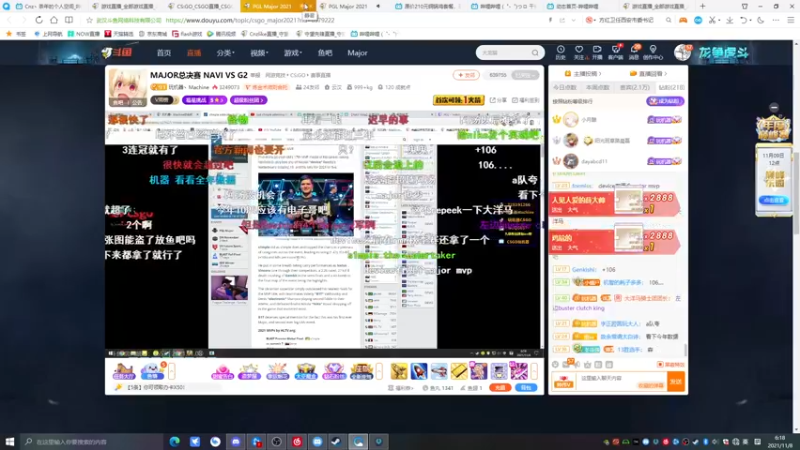Viewport: 800px width, 450px height.
Task: Open the followed (关注) heart icon
Action: [x=579, y=49]
